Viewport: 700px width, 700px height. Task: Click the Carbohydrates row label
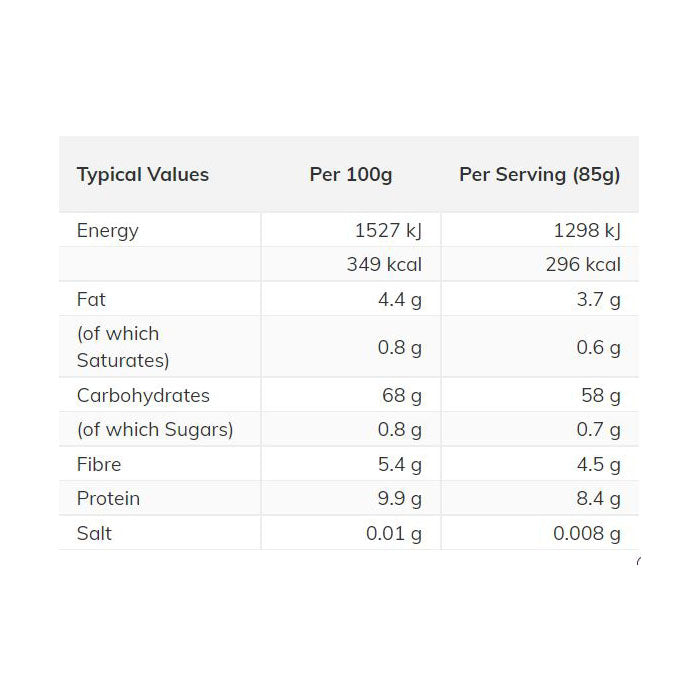point(143,396)
